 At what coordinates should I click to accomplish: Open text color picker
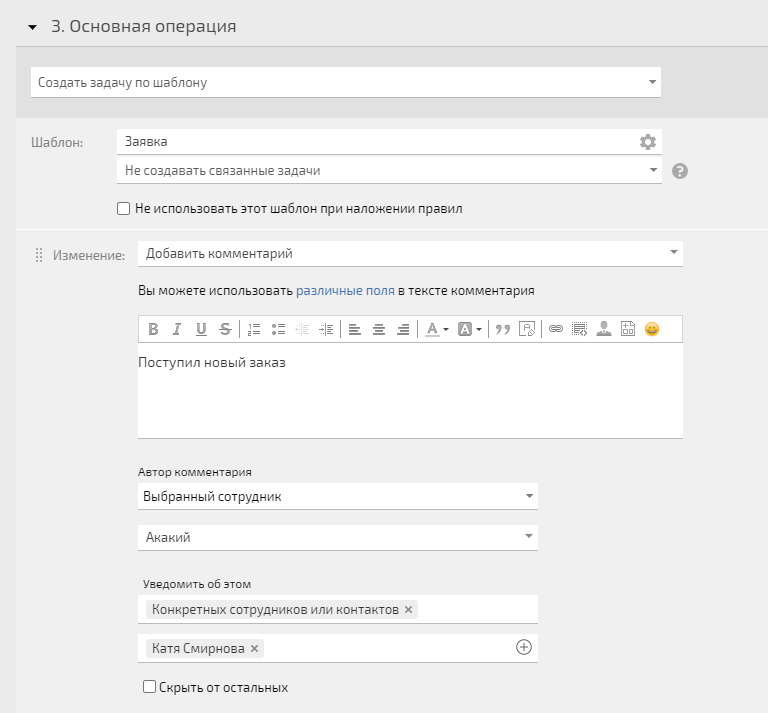(436, 329)
